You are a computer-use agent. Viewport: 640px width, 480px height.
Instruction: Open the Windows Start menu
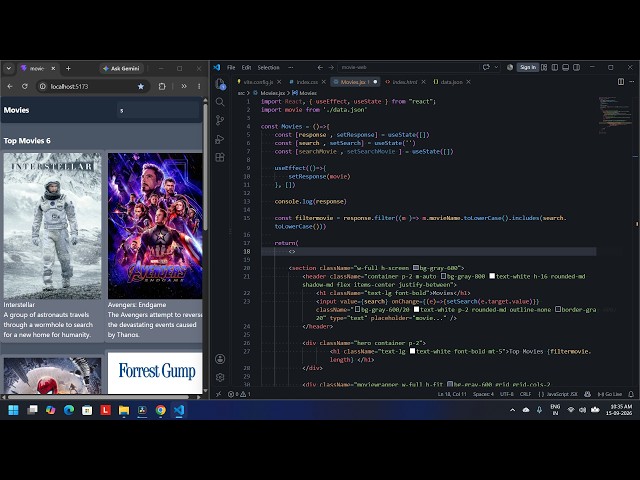13,410
